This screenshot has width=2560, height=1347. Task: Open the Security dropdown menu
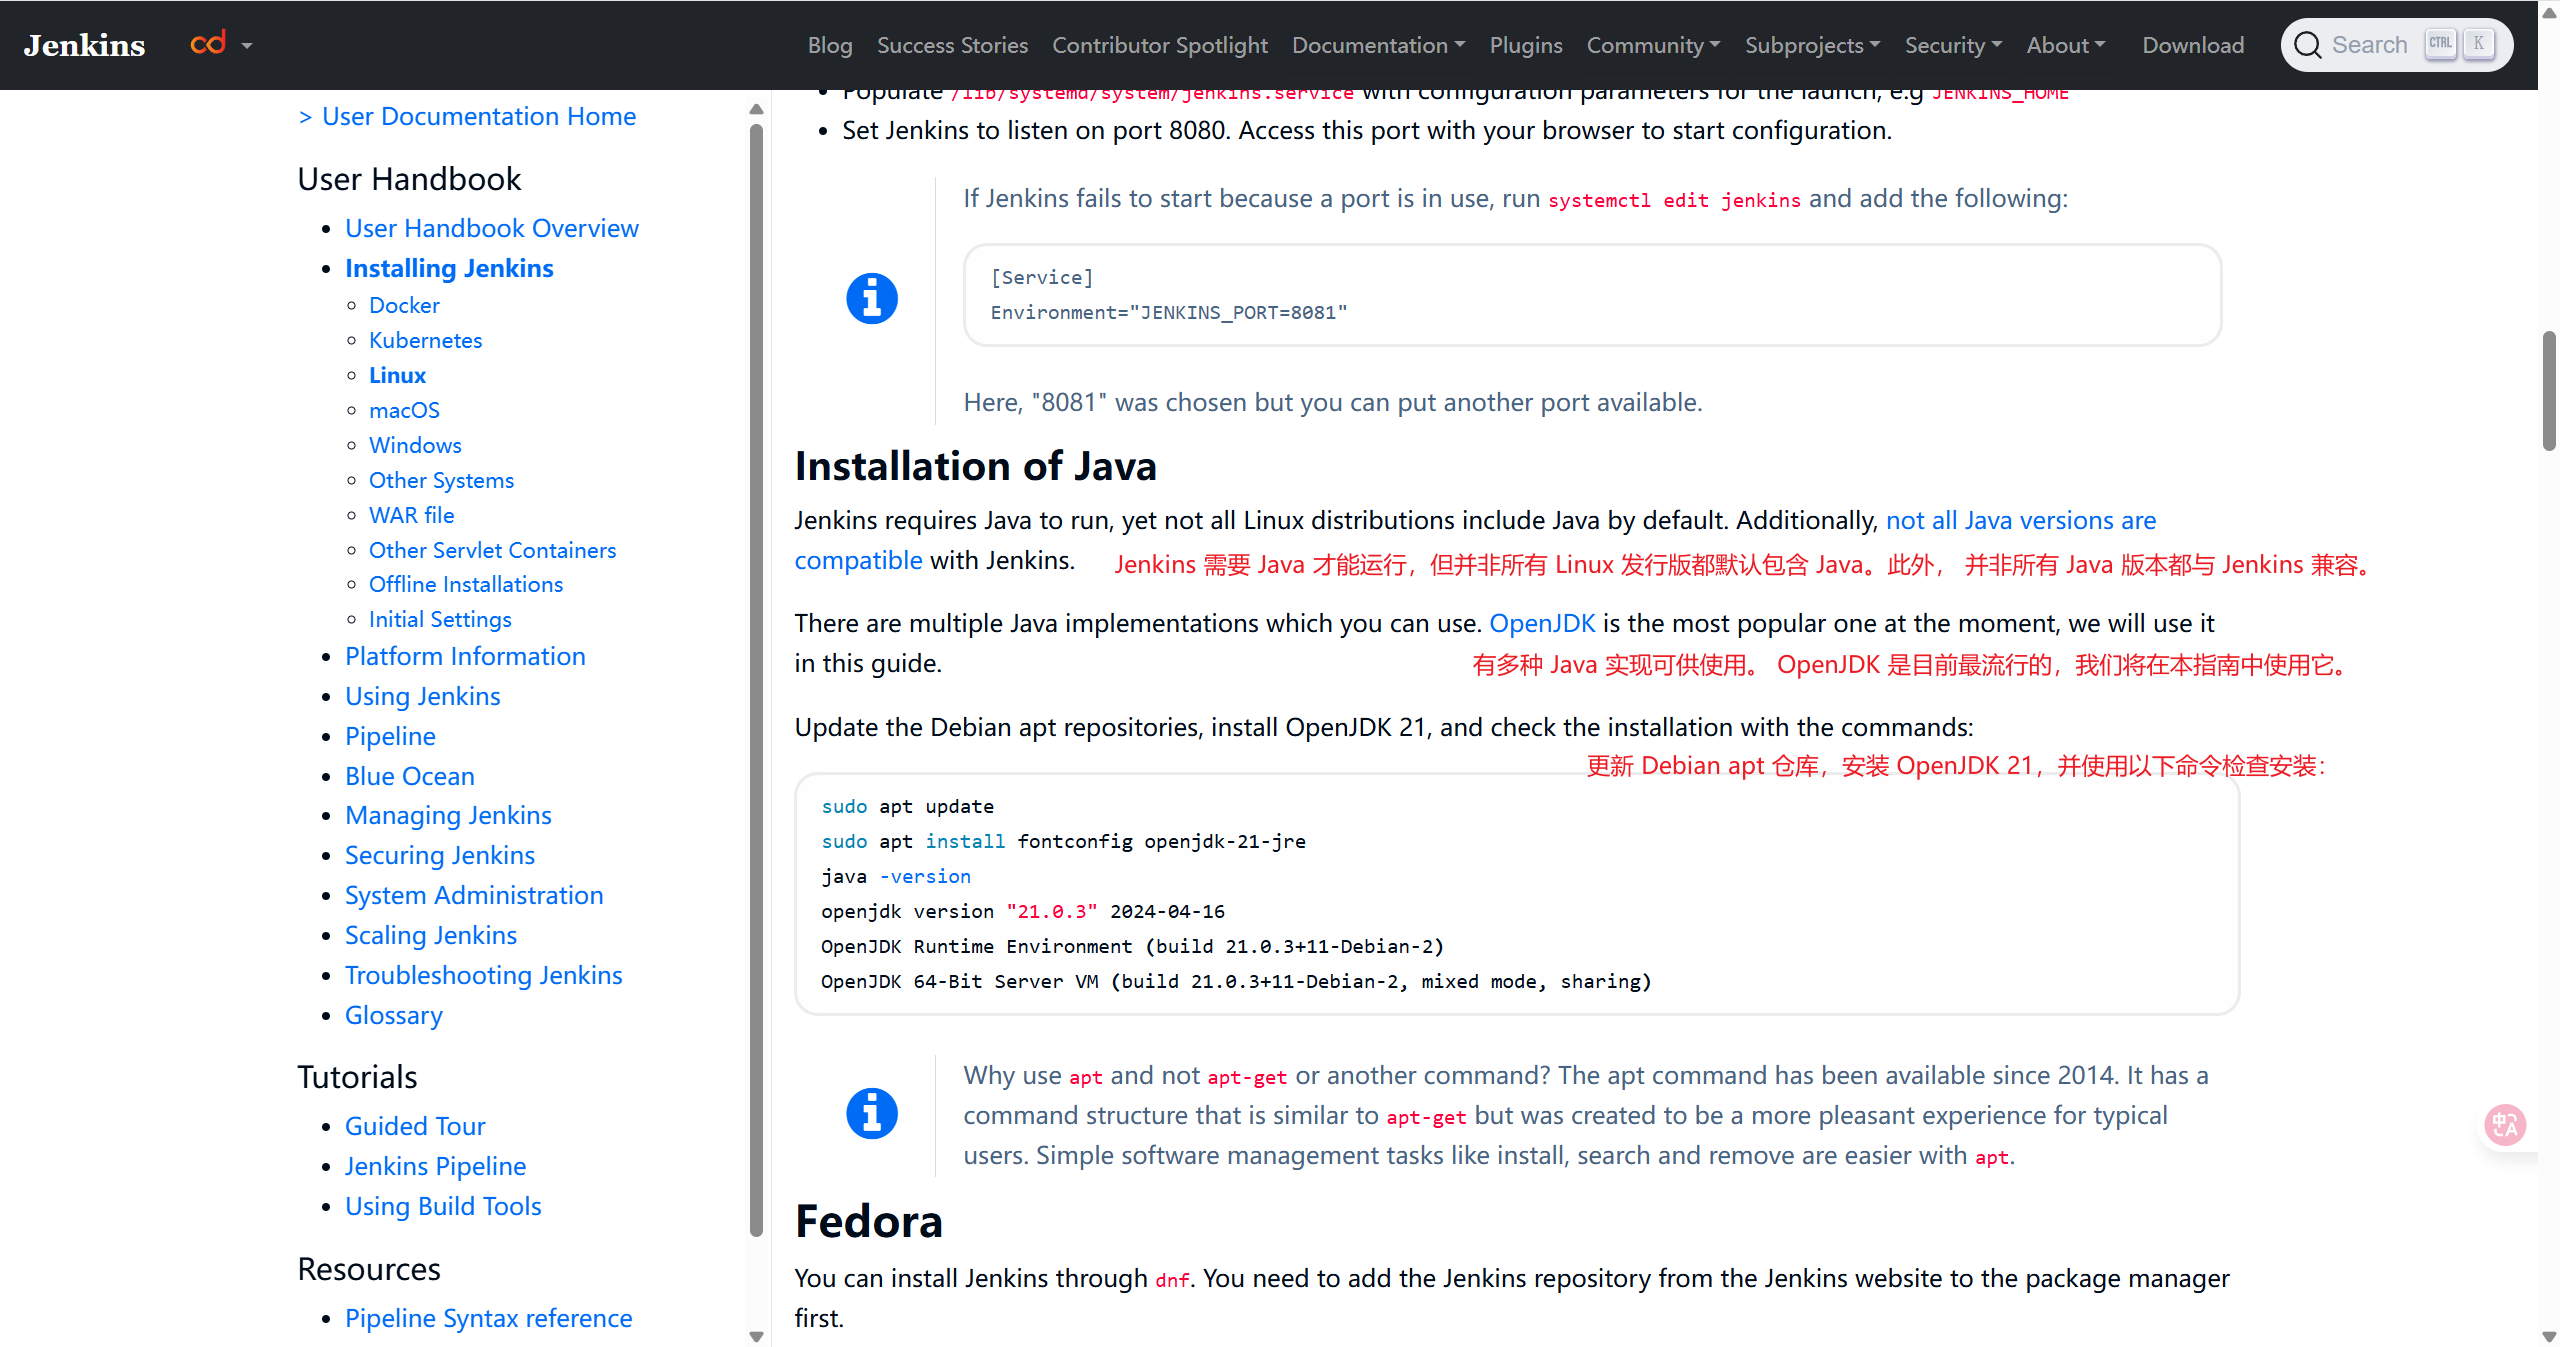click(1952, 45)
